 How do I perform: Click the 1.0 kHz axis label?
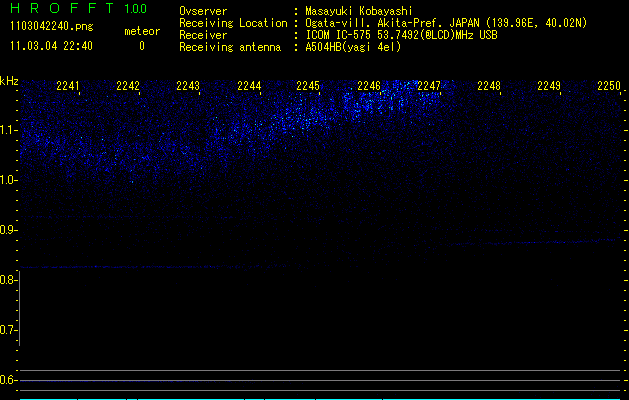tap(8, 180)
